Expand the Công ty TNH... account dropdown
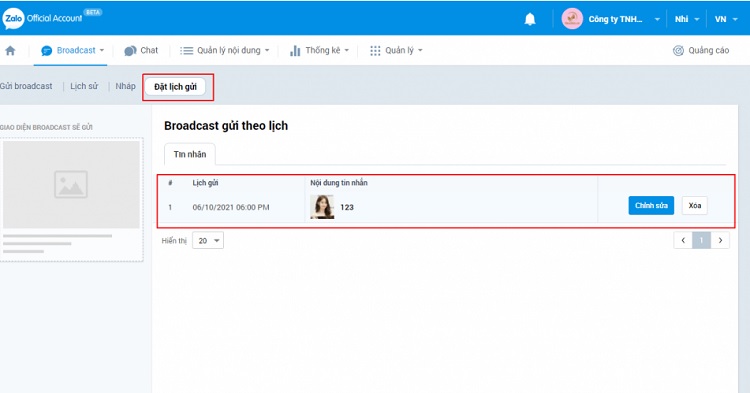The width and height of the screenshot is (750, 393). pyautogui.click(x=657, y=20)
